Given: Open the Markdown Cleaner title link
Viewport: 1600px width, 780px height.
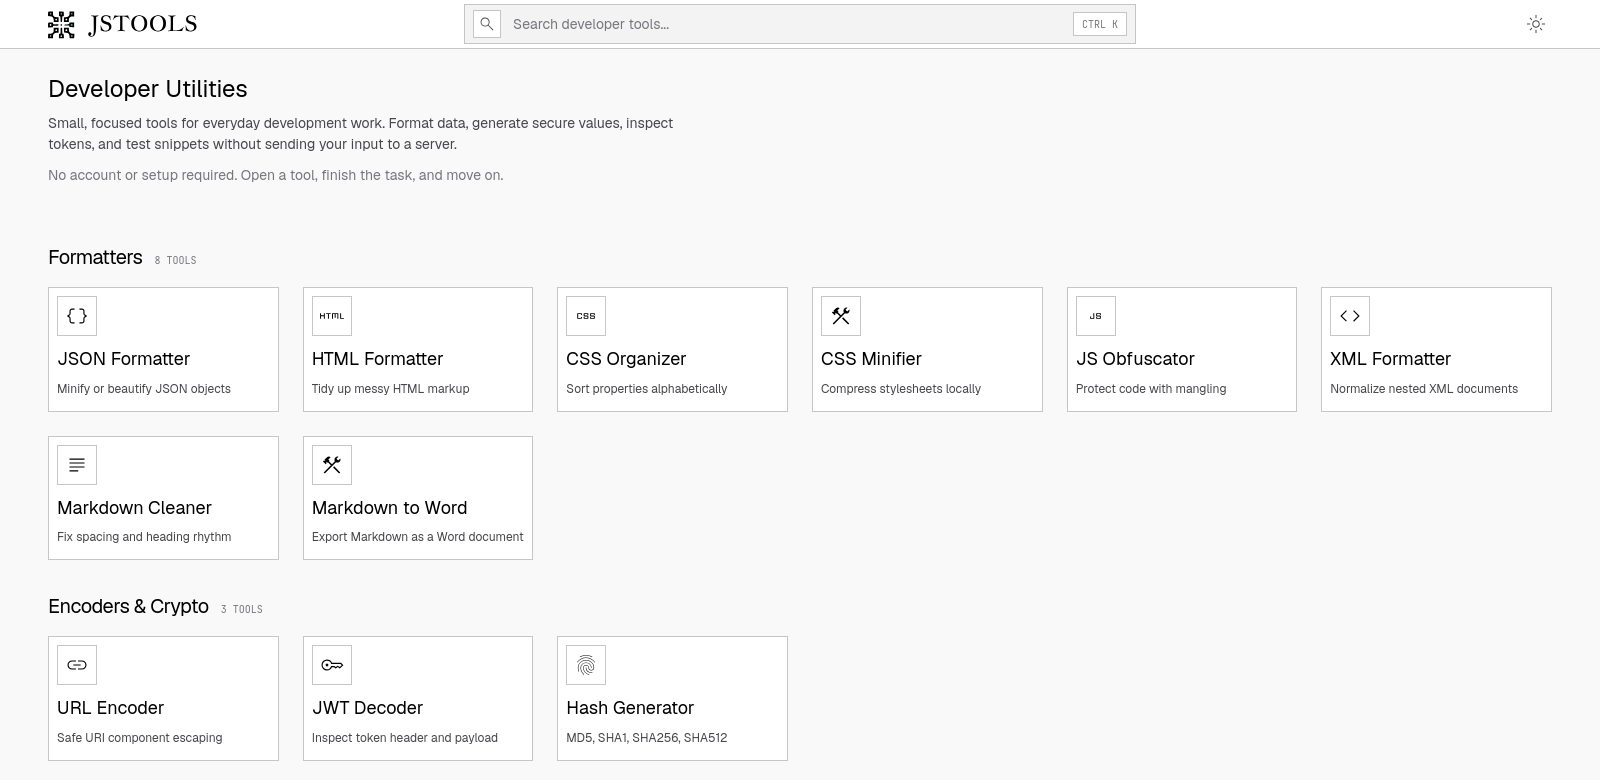Looking at the screenshot, I should [x=134, y=508].
